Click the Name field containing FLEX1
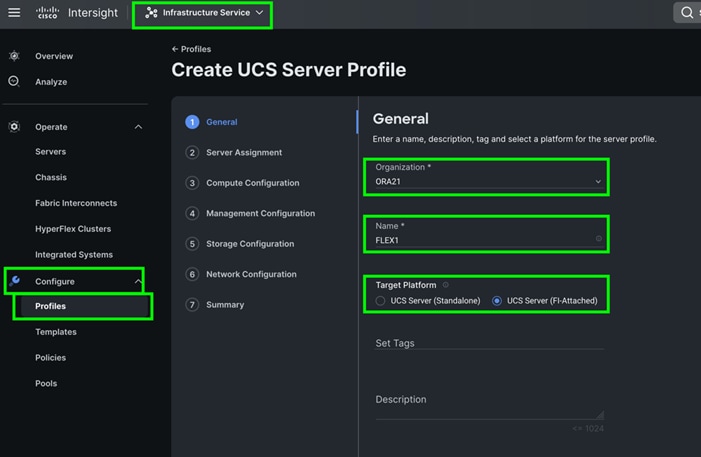Screen dimensions: 701x457 pos(488,240)
